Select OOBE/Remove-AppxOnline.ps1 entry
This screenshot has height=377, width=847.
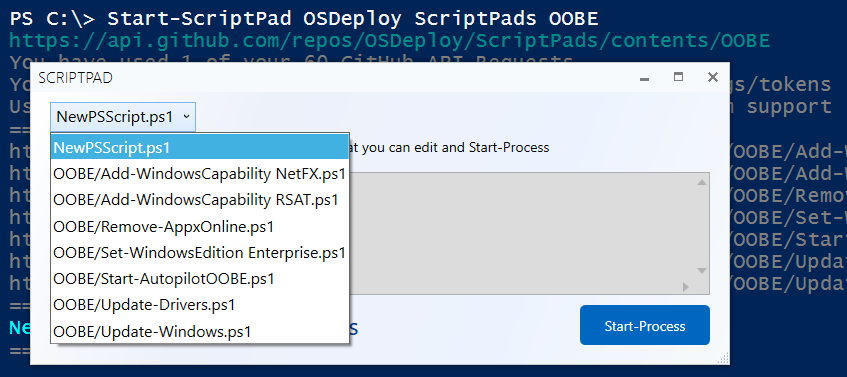(x=200, y=226)
